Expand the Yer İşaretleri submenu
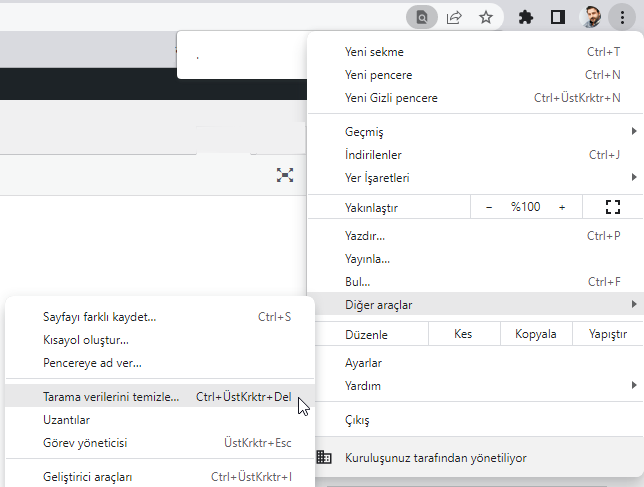Image resolution: width=644 pixels, height=487 pixels. point(475,178)
